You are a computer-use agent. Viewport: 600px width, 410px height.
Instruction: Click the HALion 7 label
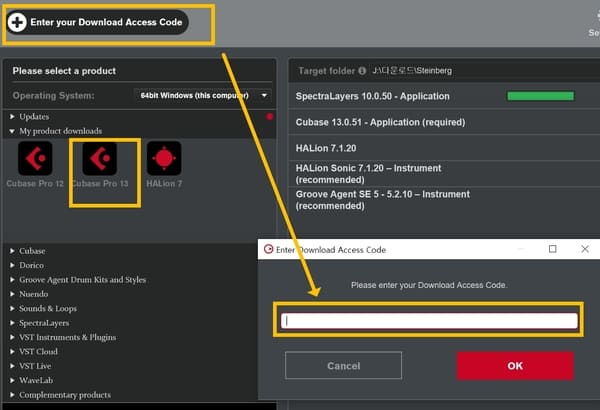[164, 184]
